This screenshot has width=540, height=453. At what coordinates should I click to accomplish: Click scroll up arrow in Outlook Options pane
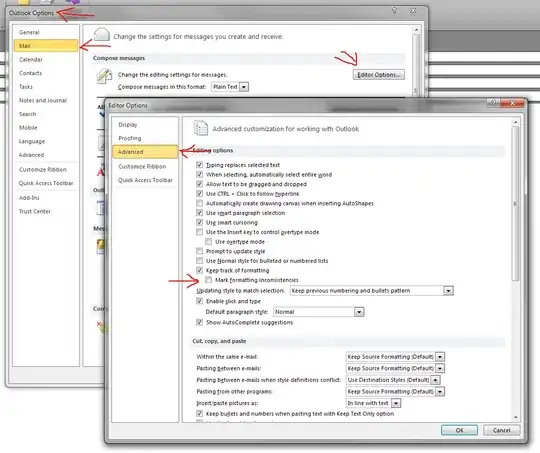point(416,30)
